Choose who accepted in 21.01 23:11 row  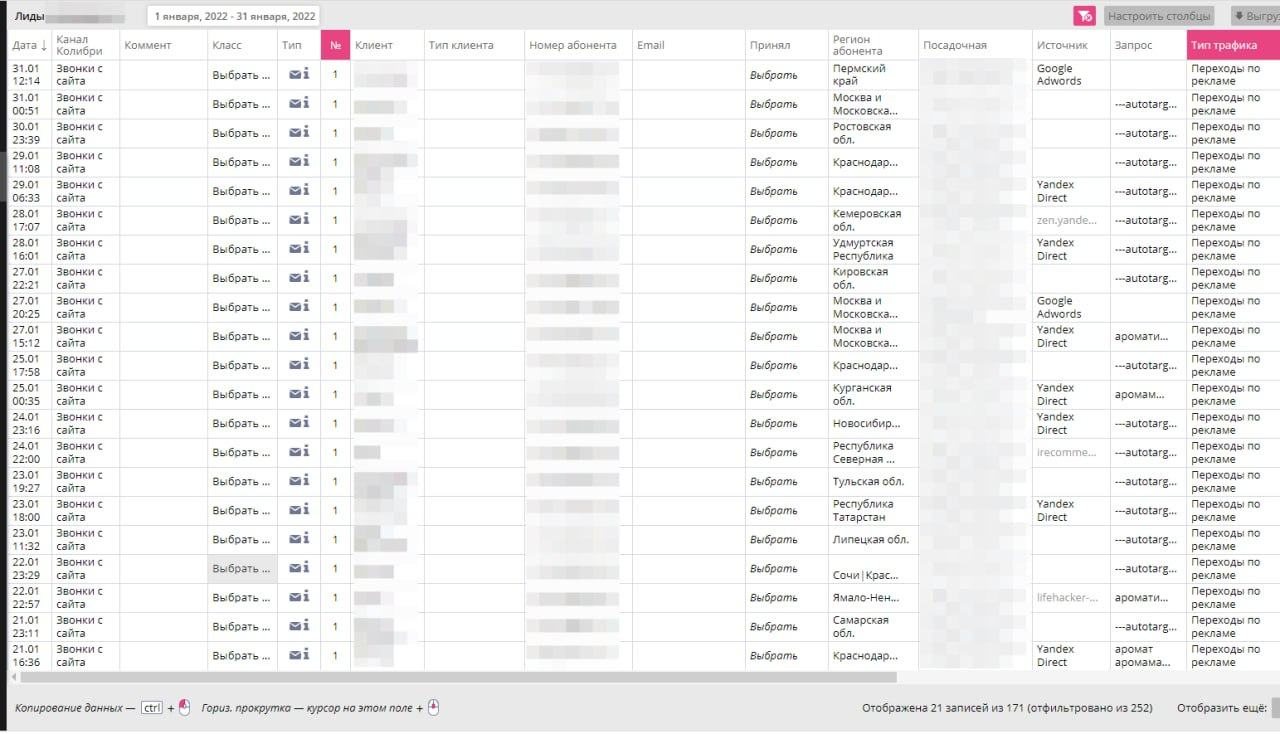coord(774,626)
